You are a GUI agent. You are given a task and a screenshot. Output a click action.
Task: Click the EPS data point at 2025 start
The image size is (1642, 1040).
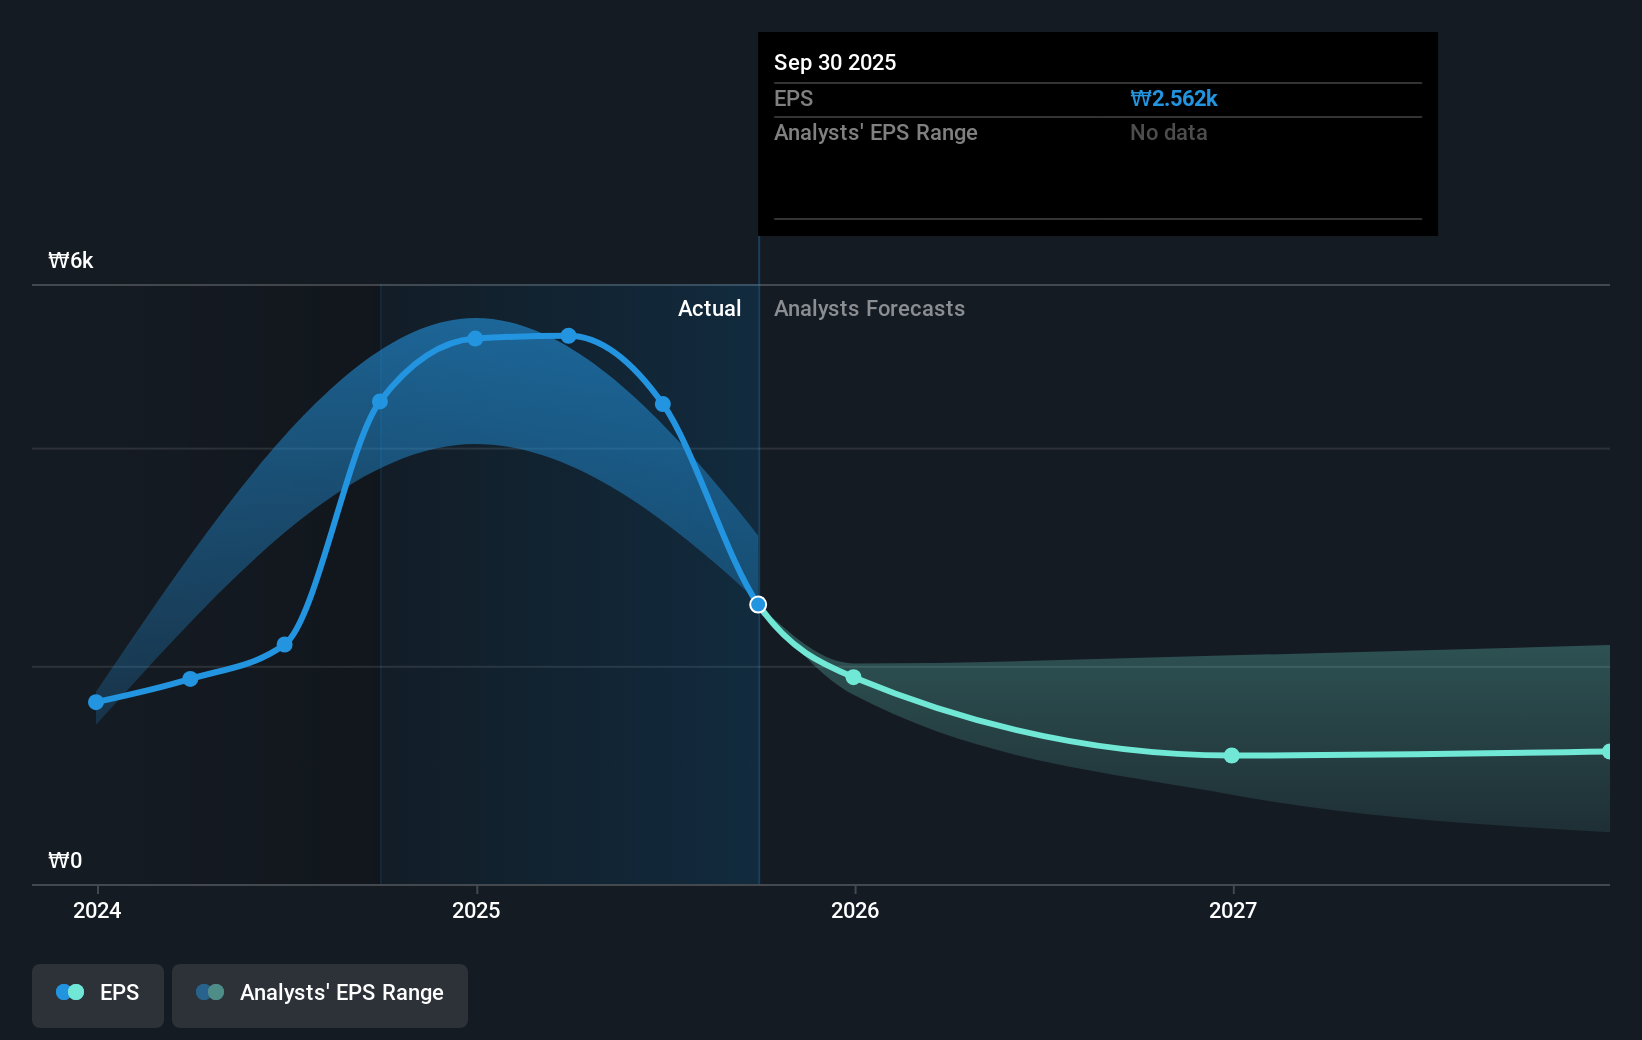[475, 339]
